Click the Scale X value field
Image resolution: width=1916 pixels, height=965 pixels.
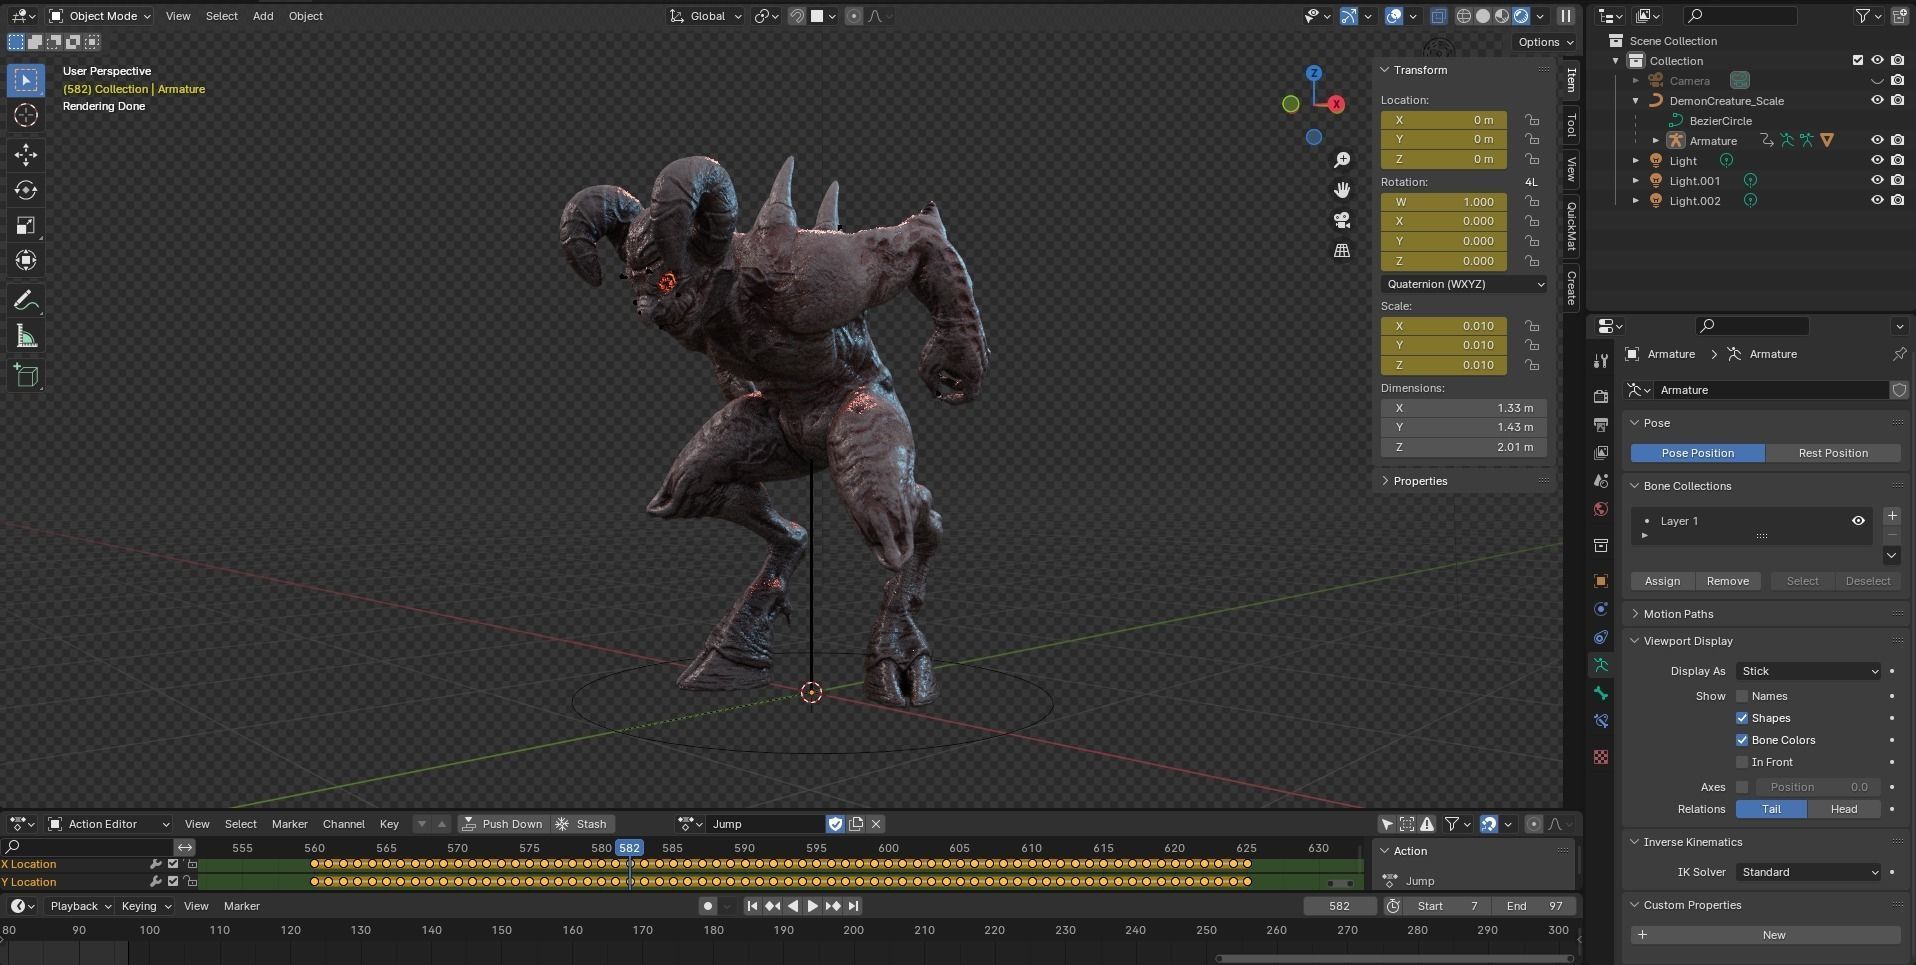(1444, 326)
